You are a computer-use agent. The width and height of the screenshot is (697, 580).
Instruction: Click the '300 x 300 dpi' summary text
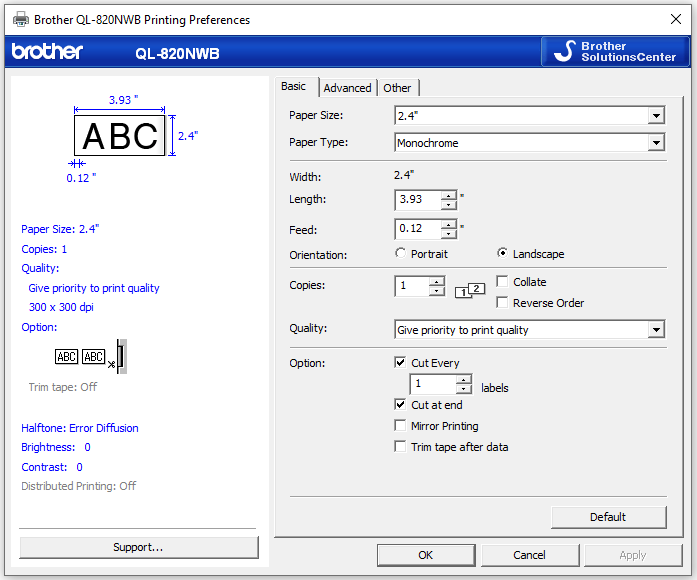[x=61, y=307]
